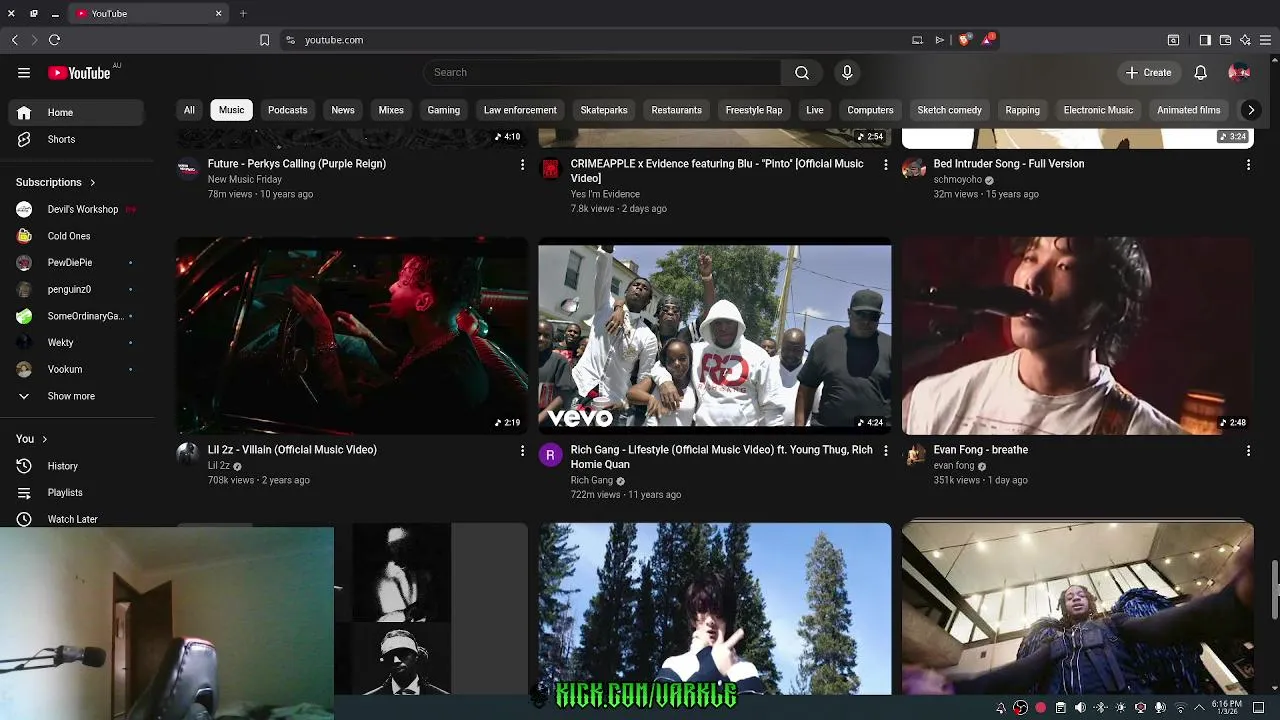Open options for Future - Perkys Calling video
The width and height of the screenshot is (1280, 720).
(x=522, y=165)
